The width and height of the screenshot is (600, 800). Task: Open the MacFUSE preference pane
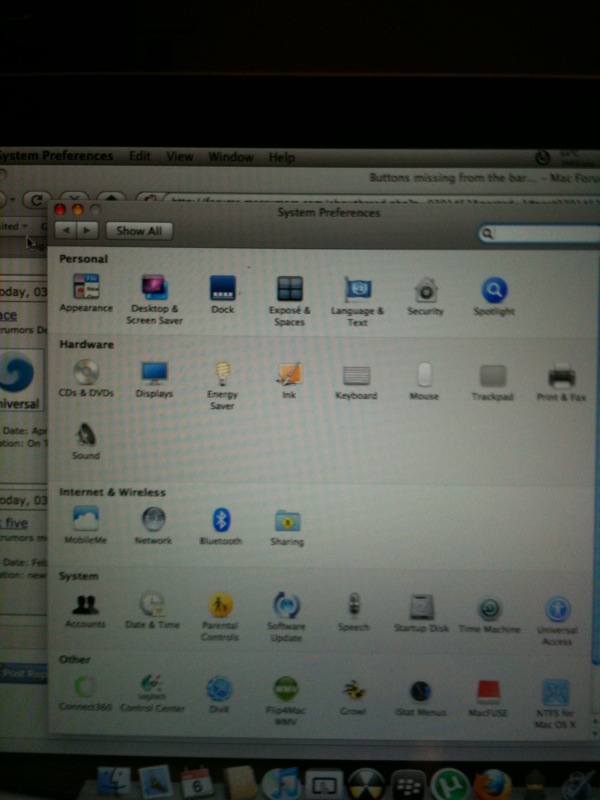pyautogui.click(x=488, y=698)
